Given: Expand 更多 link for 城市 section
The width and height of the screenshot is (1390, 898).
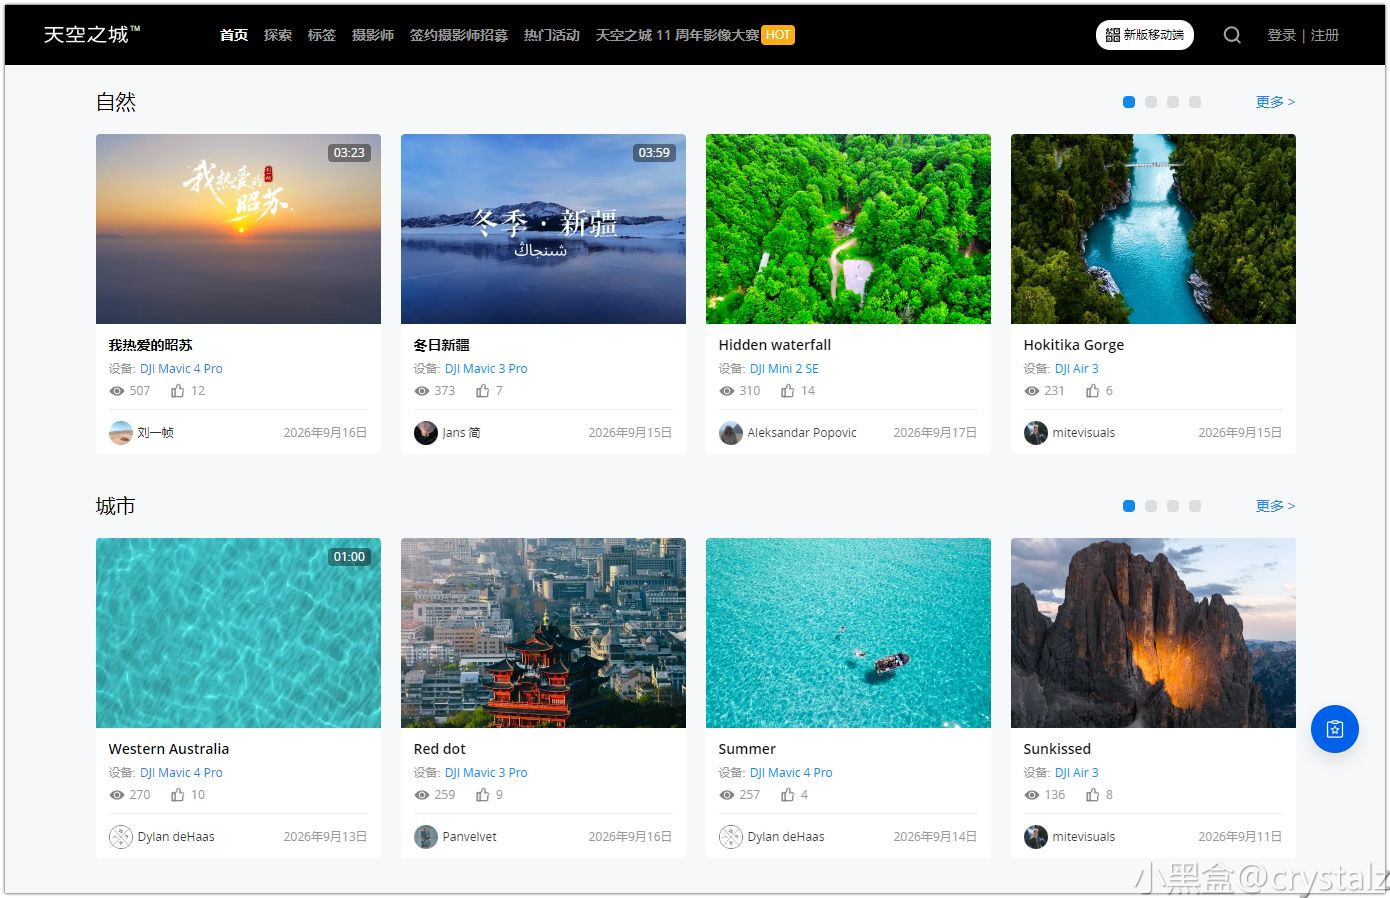Looking at the screenshot, I should (x=1275, y=506).
